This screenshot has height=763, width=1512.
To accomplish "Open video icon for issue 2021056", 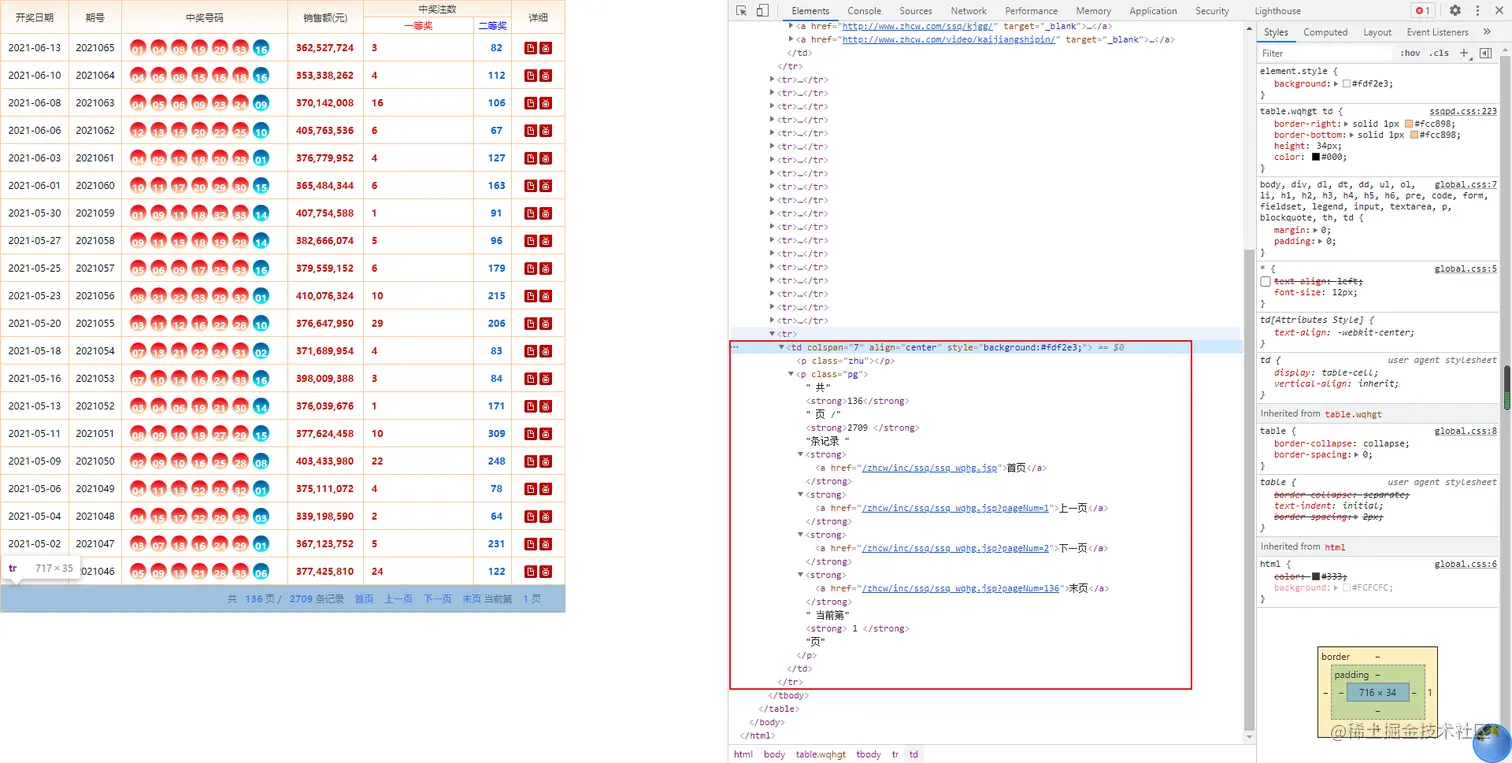I will (546, 296).
